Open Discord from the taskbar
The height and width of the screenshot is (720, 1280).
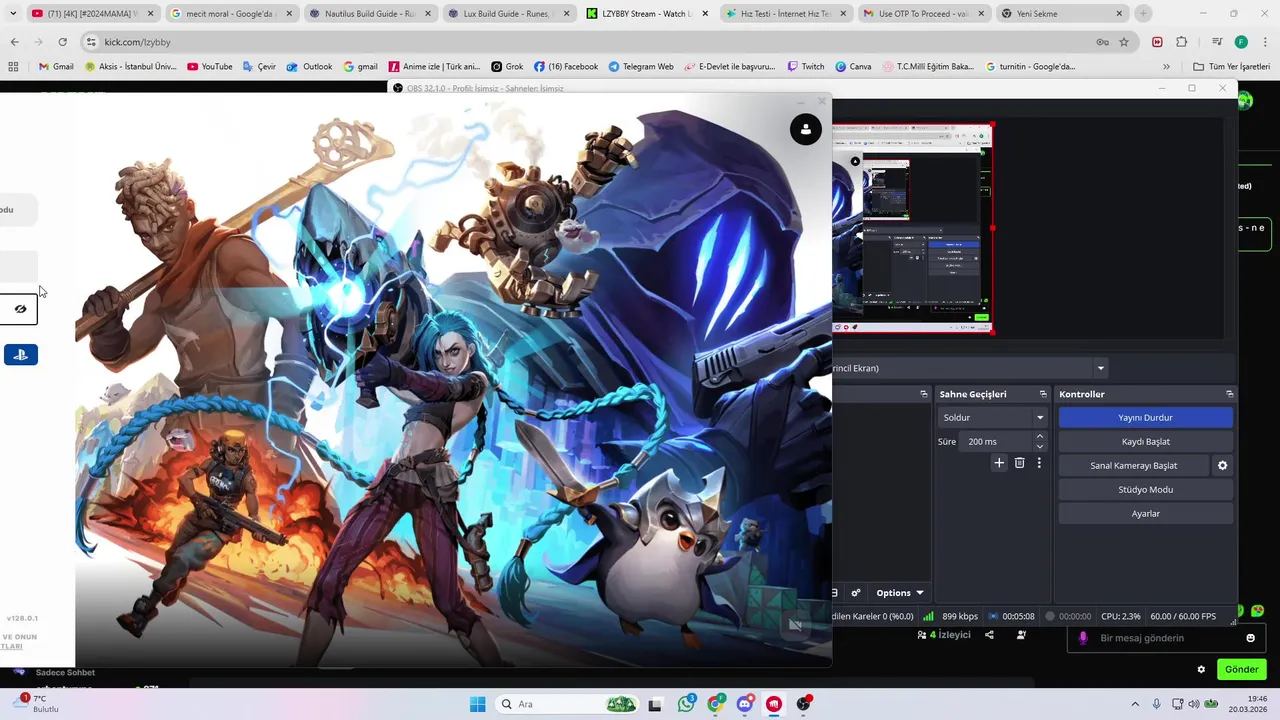click(744, 704)
